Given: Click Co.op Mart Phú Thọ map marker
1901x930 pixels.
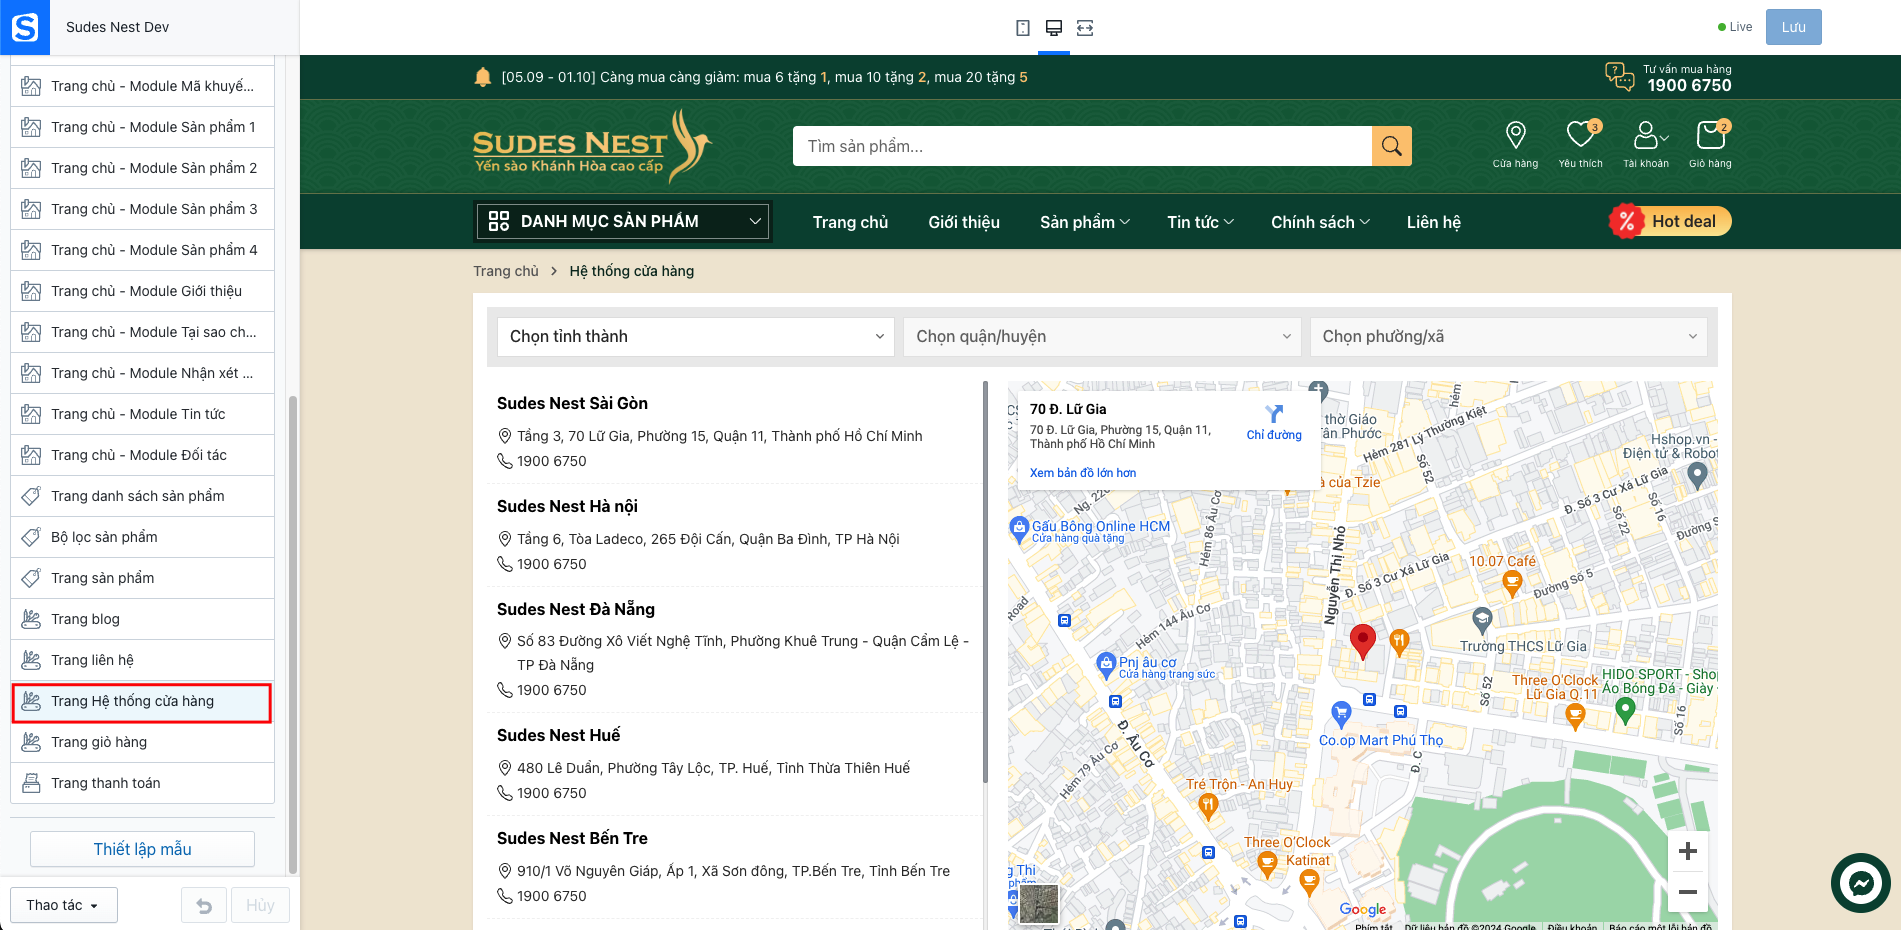Looking at the screenshot, I should 1342,714.
